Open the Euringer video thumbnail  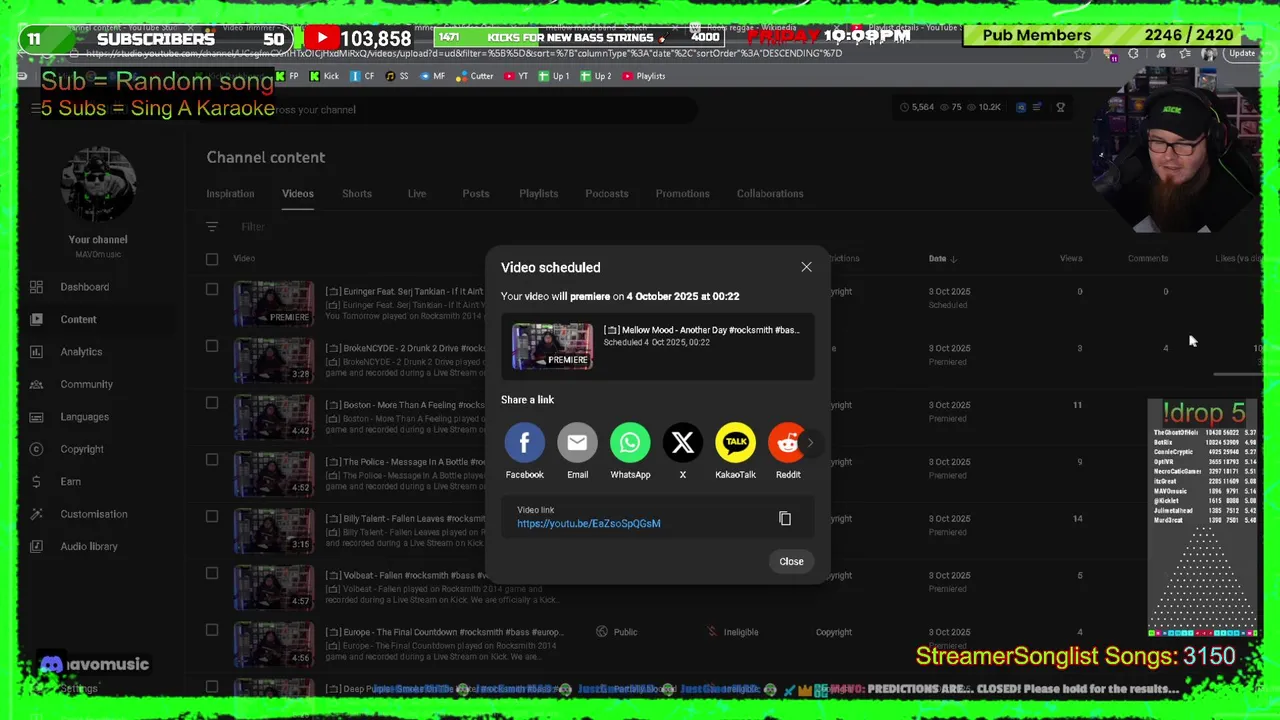[x=274, y=303]
